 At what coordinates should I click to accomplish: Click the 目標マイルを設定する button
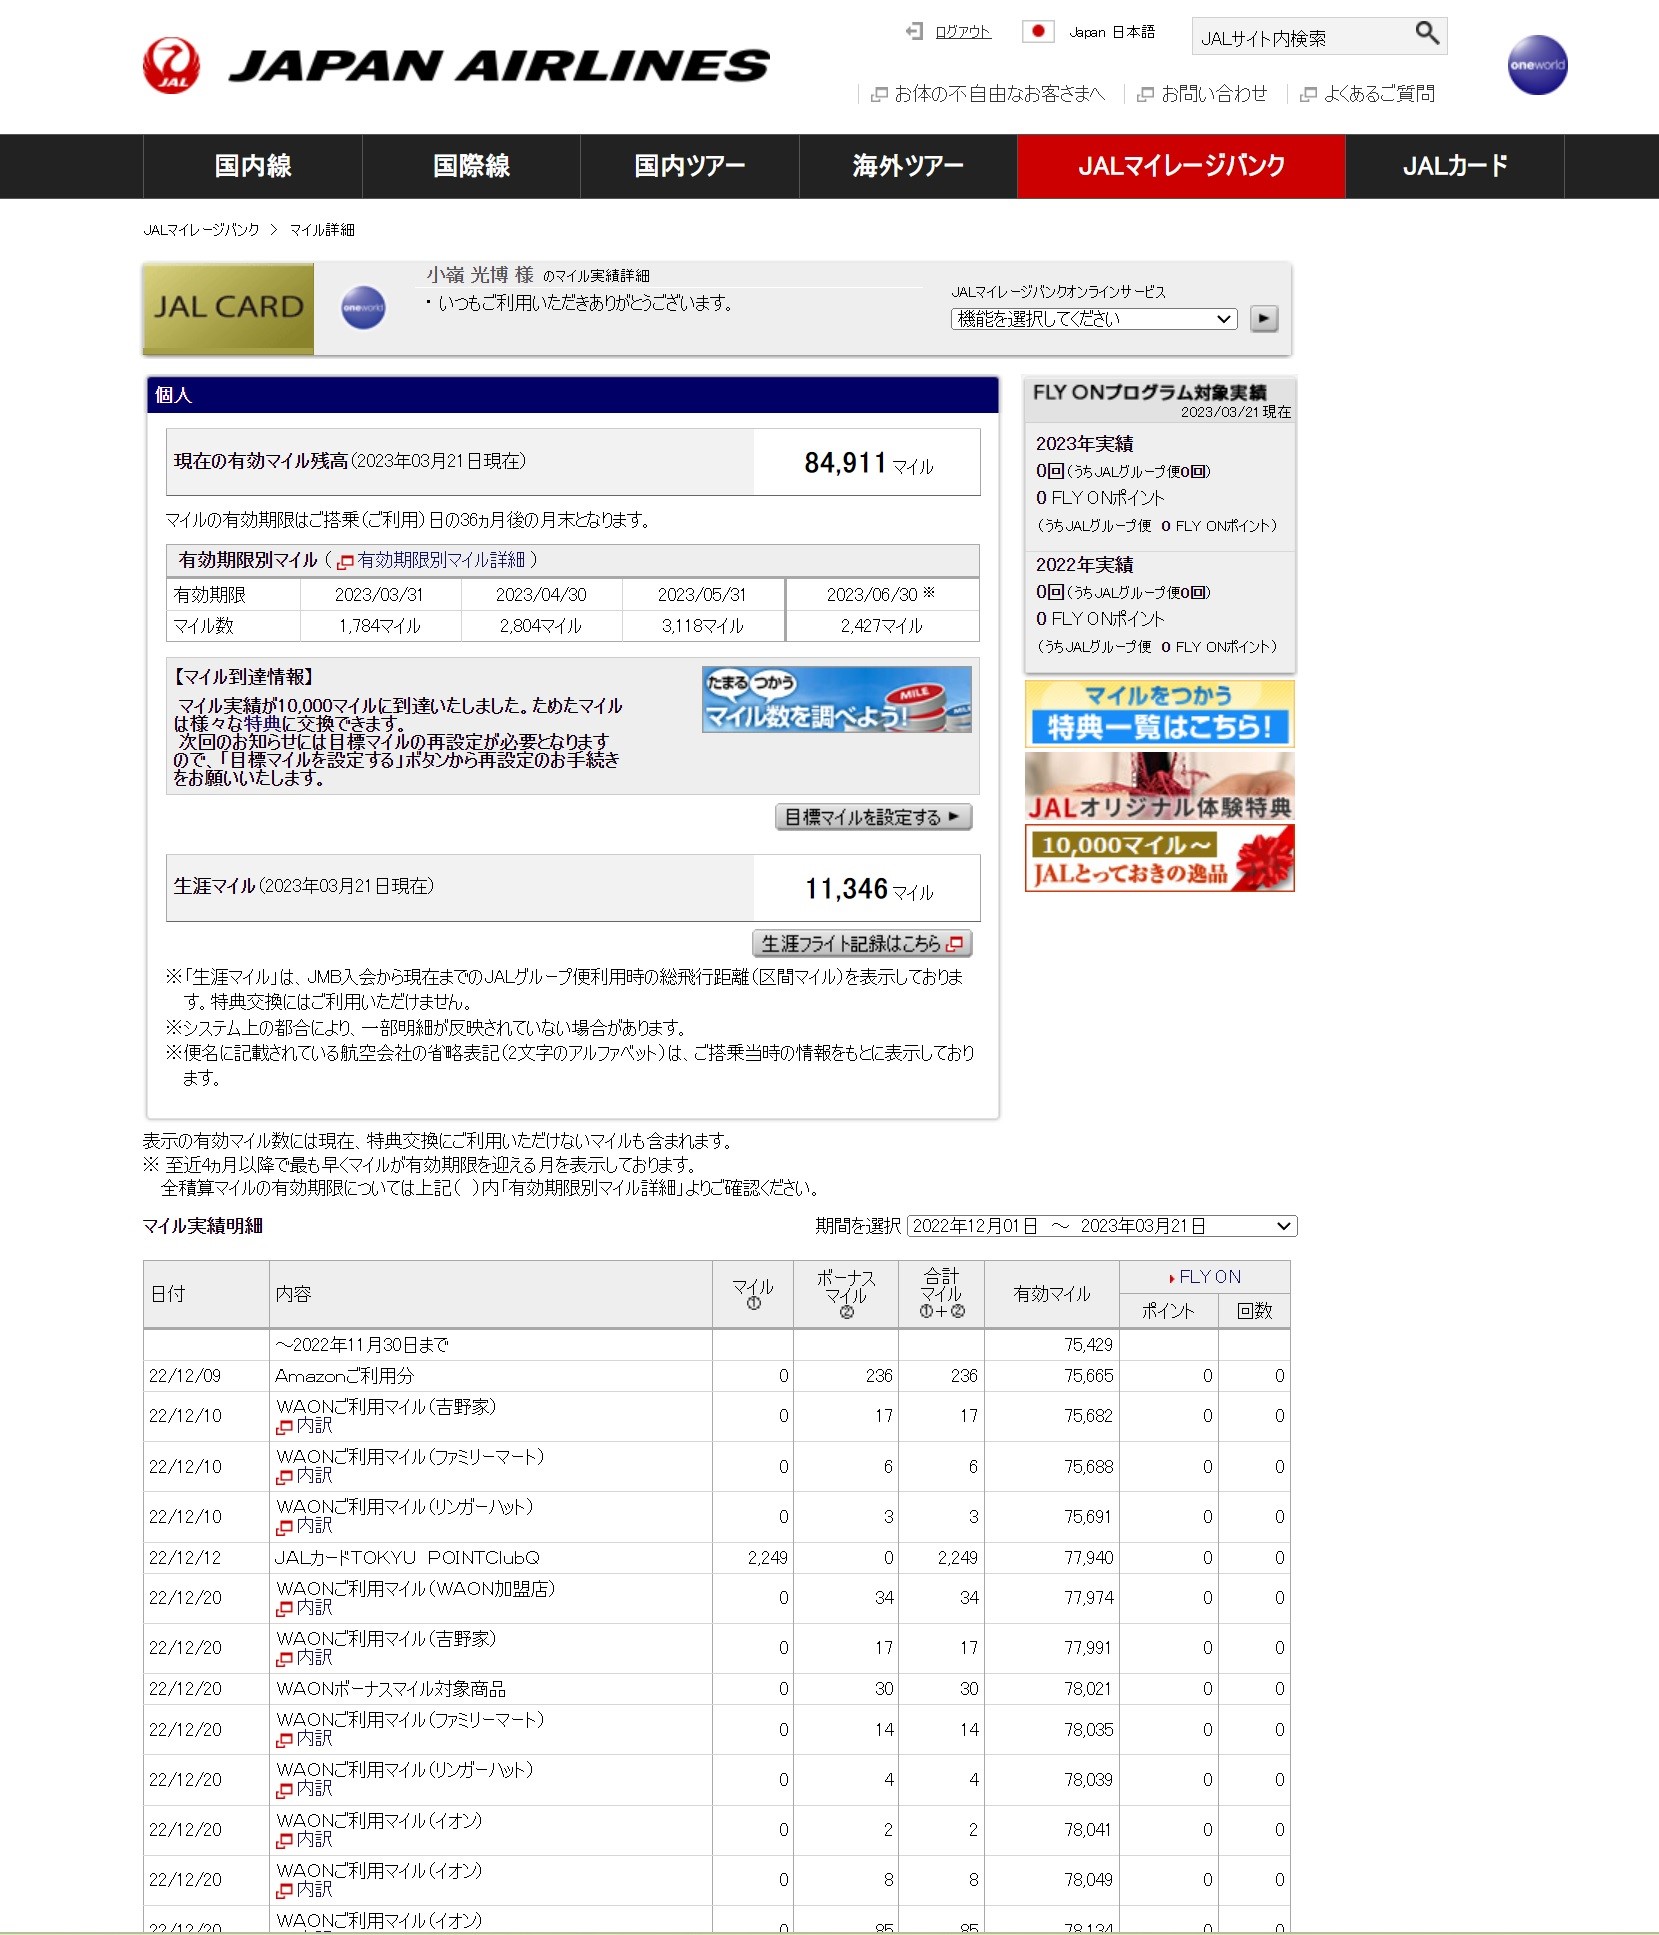click(x=873, y=817)
